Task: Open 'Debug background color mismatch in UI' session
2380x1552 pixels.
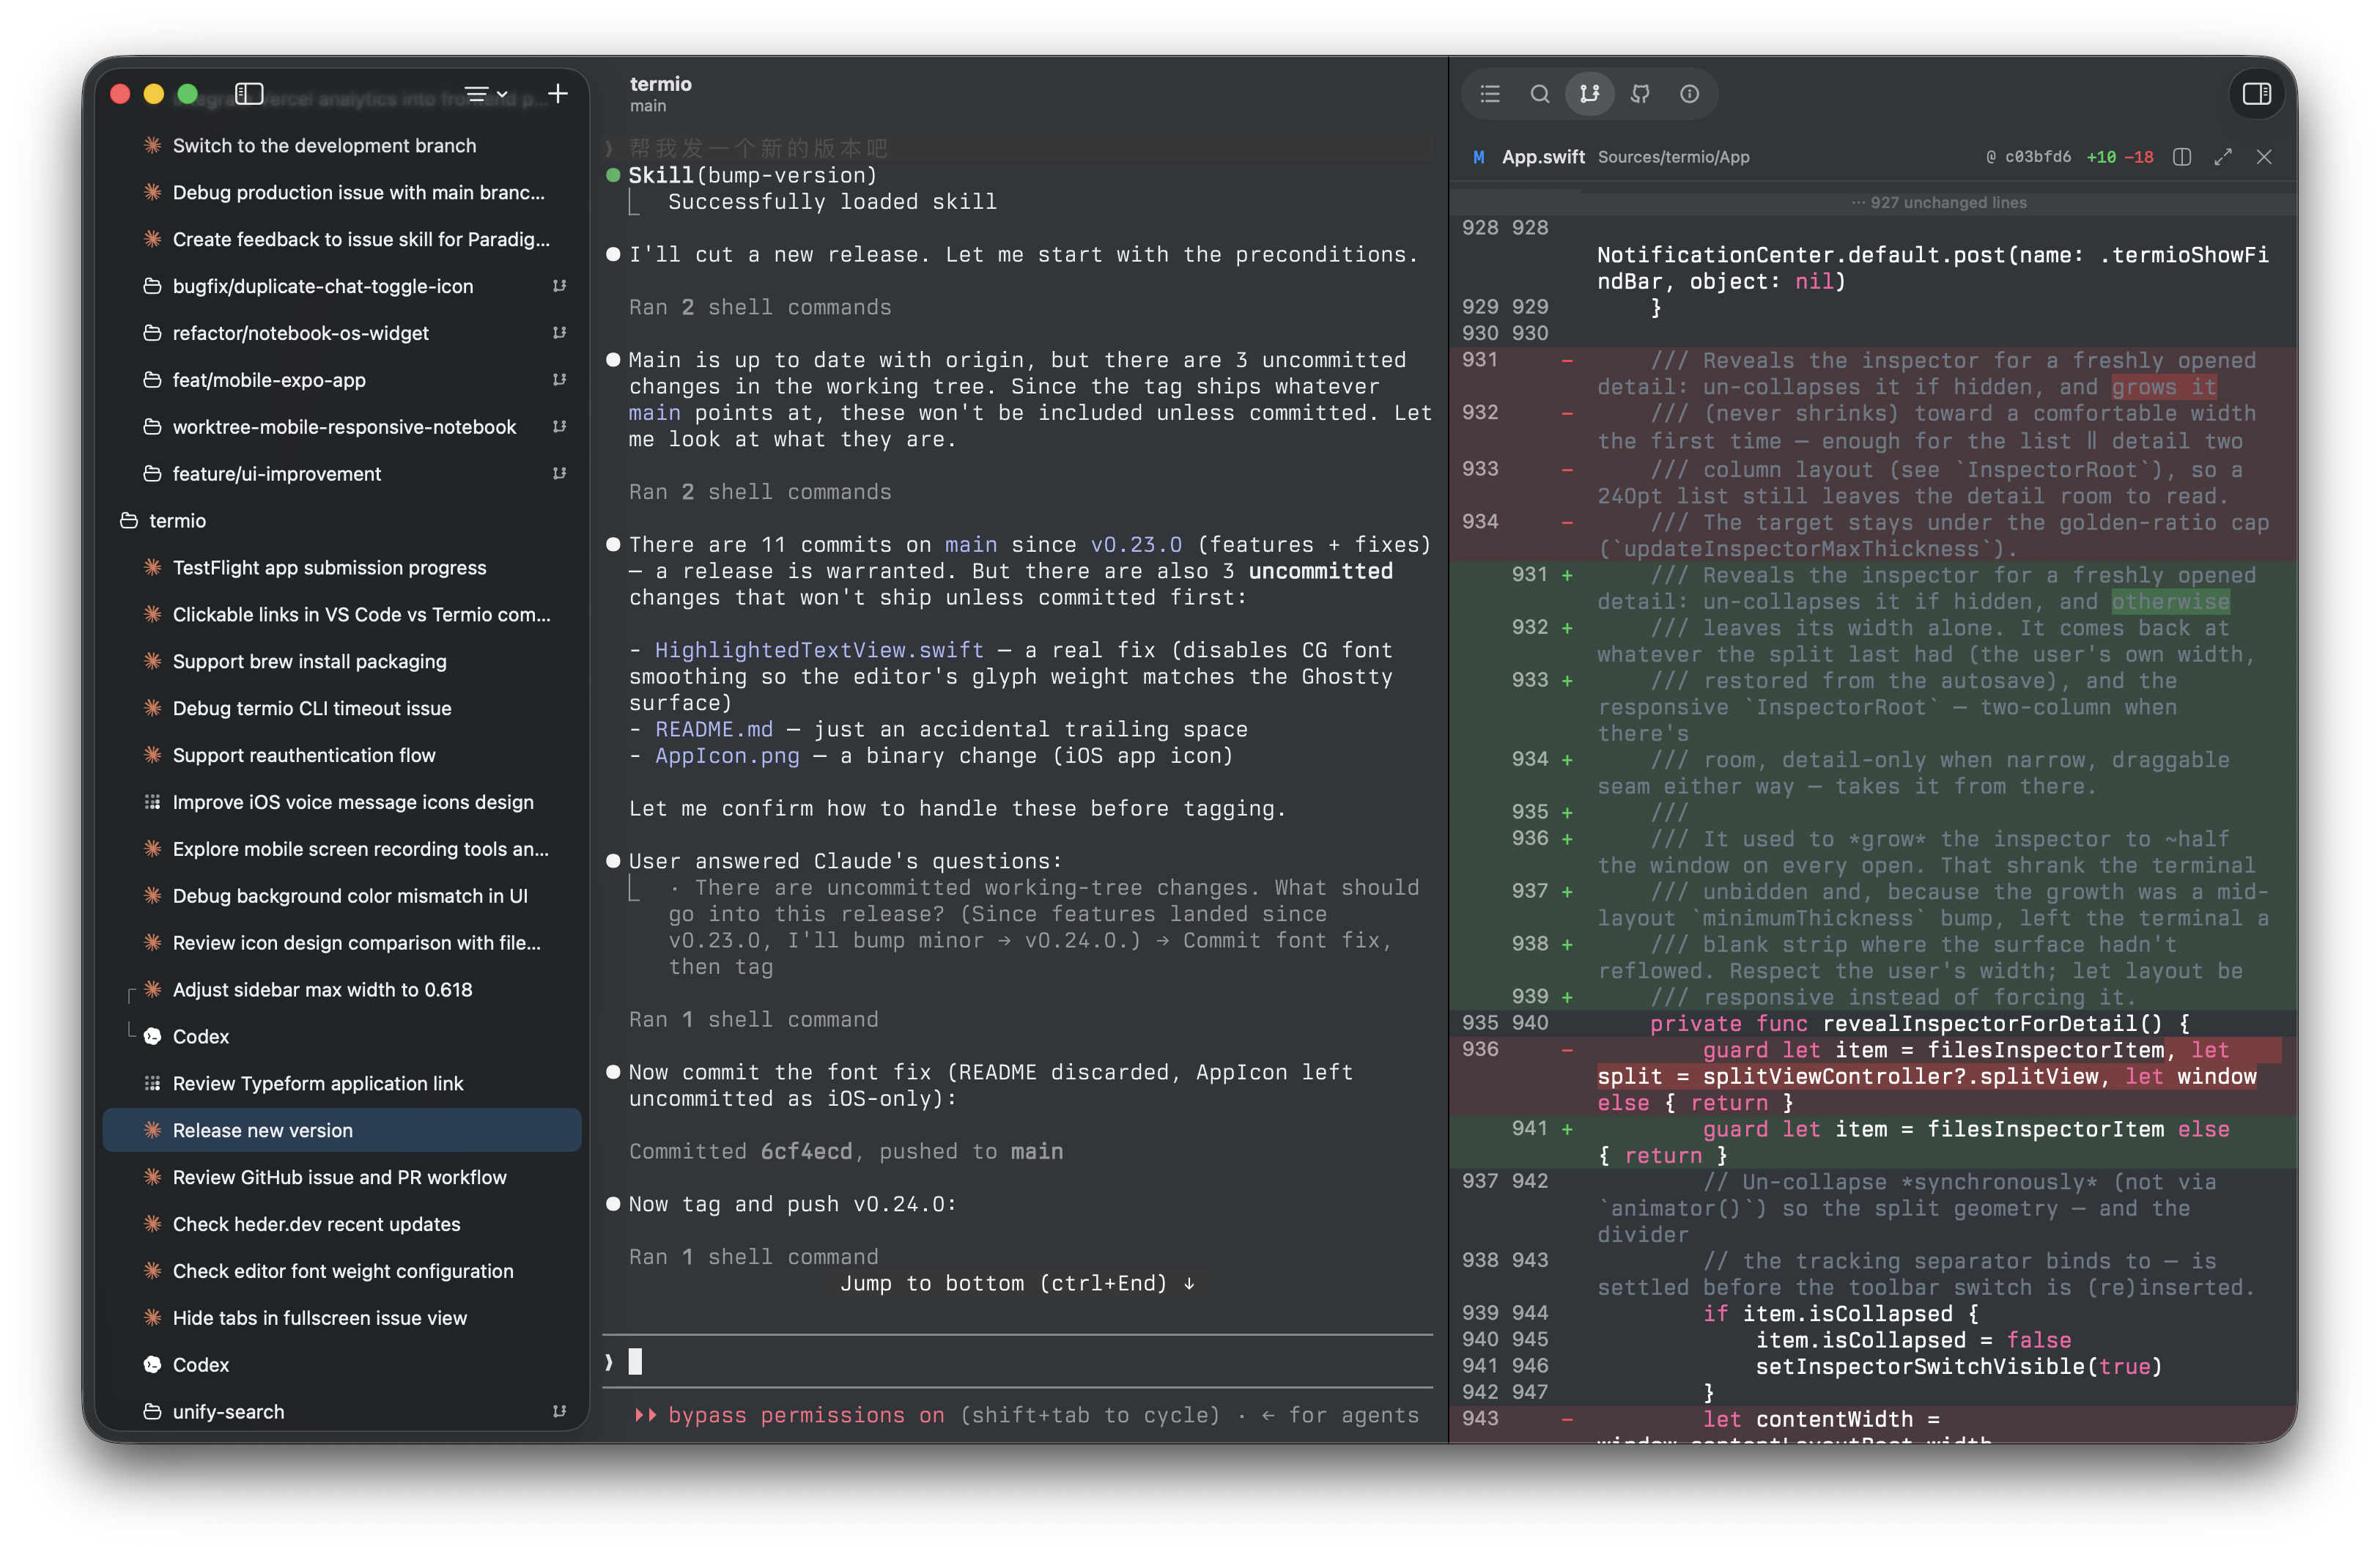Action: click(342, 896)
